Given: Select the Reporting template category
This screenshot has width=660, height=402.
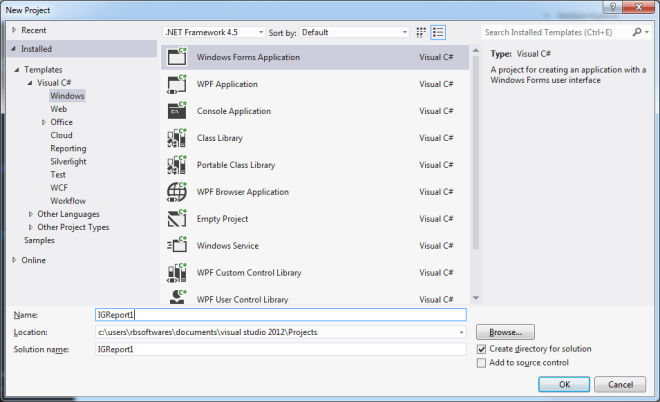Looking at the screenshot, I should pos(68,149).
